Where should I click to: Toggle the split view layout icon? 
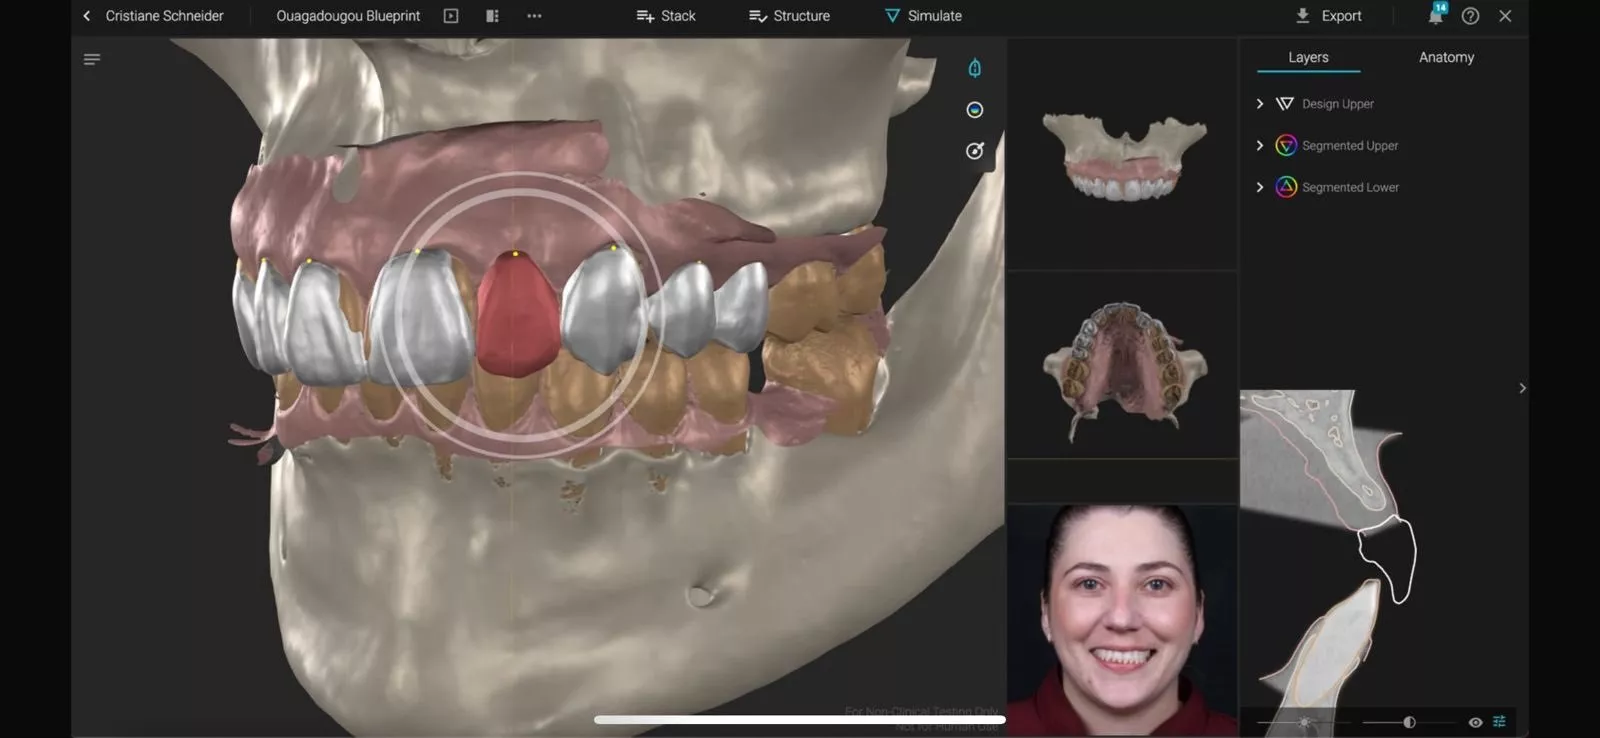(492, 16)
